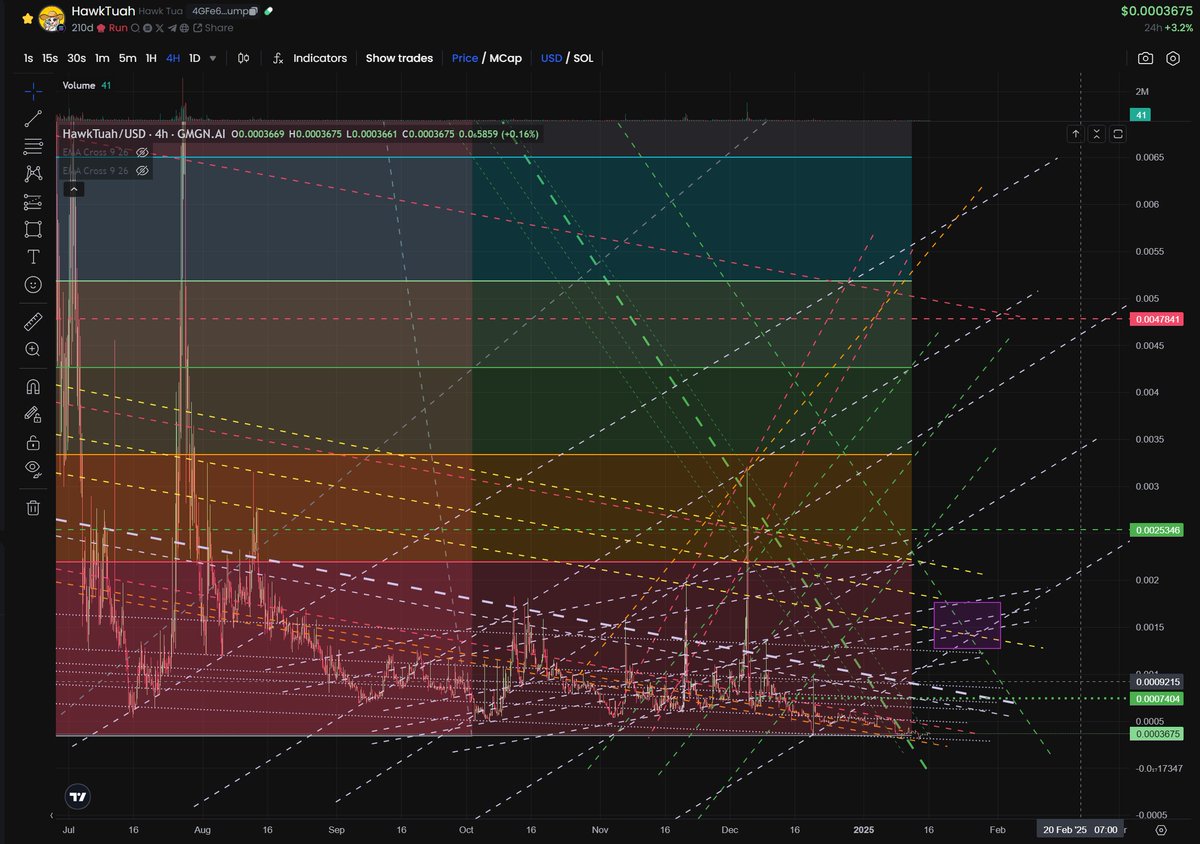Click the trash can remove objects icon
This screenshot has height=844, width=1200.
[x=33, y=507]
